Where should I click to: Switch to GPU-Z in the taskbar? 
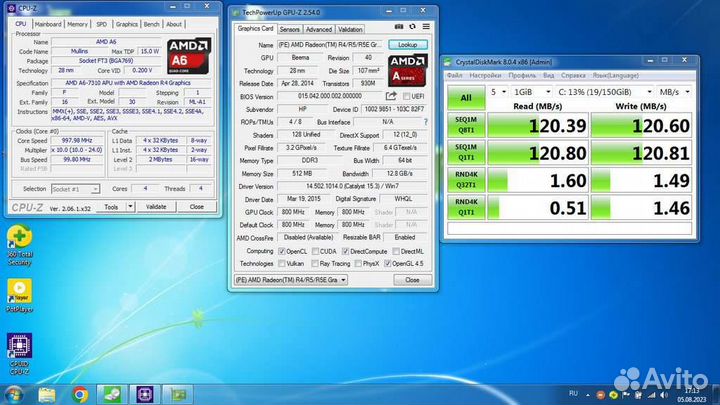[x=178, y=395]
